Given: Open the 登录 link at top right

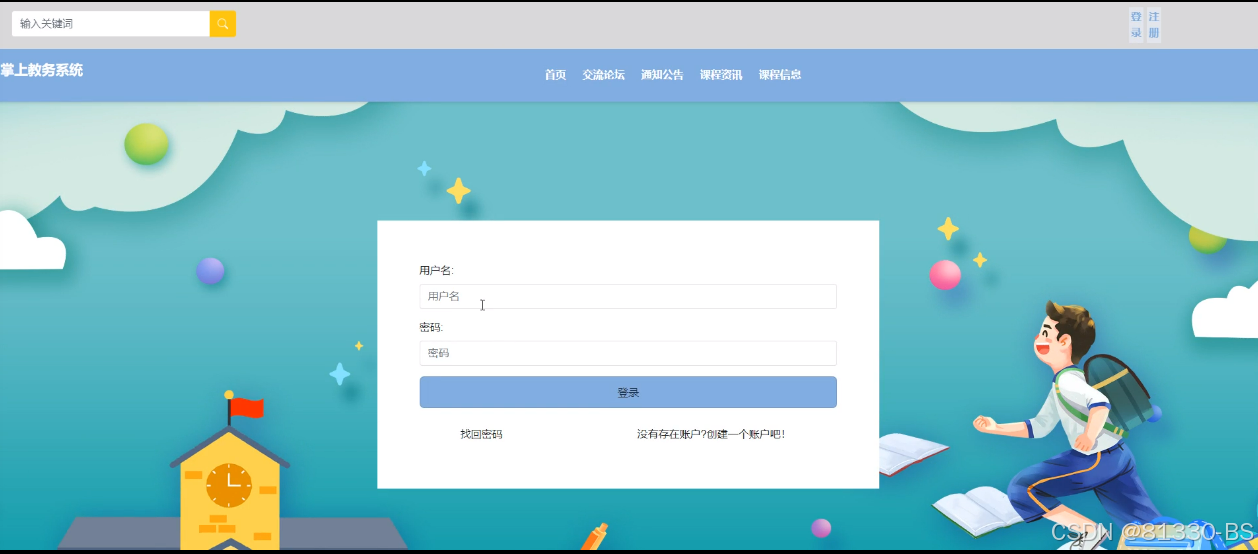Looking at the screenshot, I should [1136, 25].
